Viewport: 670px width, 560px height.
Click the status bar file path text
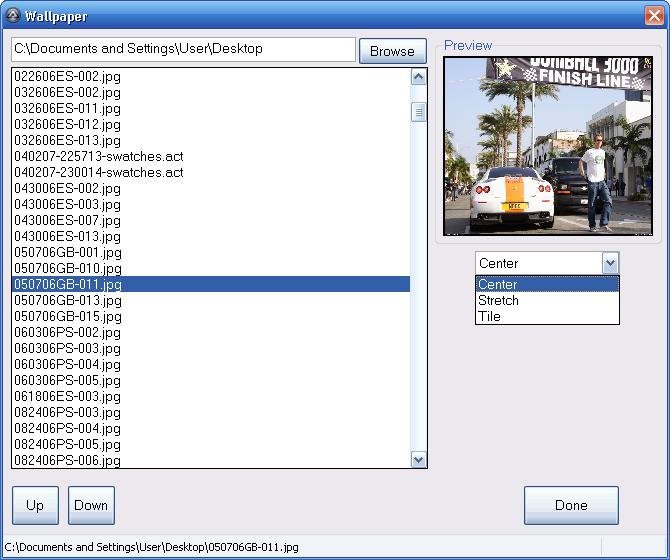pyautogui.click(x=151, y=547)
